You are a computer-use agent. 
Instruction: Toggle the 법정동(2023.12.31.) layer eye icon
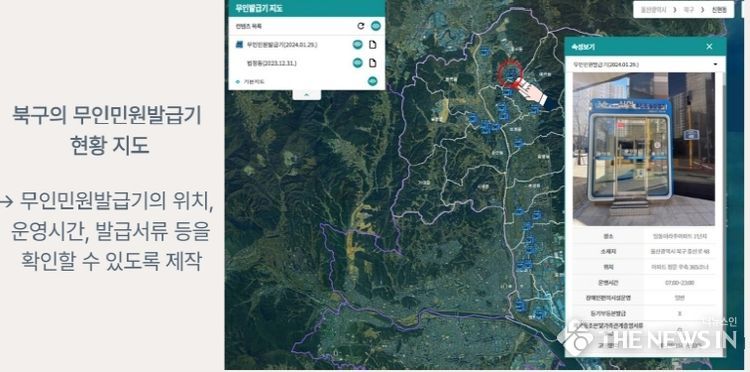(x=357, y=63)
